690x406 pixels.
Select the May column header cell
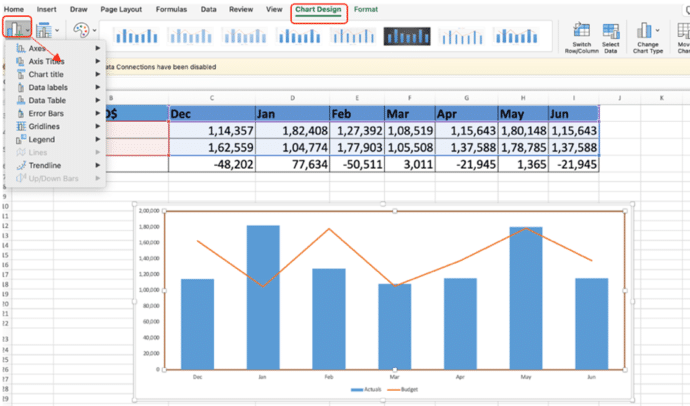coord(523,114)
